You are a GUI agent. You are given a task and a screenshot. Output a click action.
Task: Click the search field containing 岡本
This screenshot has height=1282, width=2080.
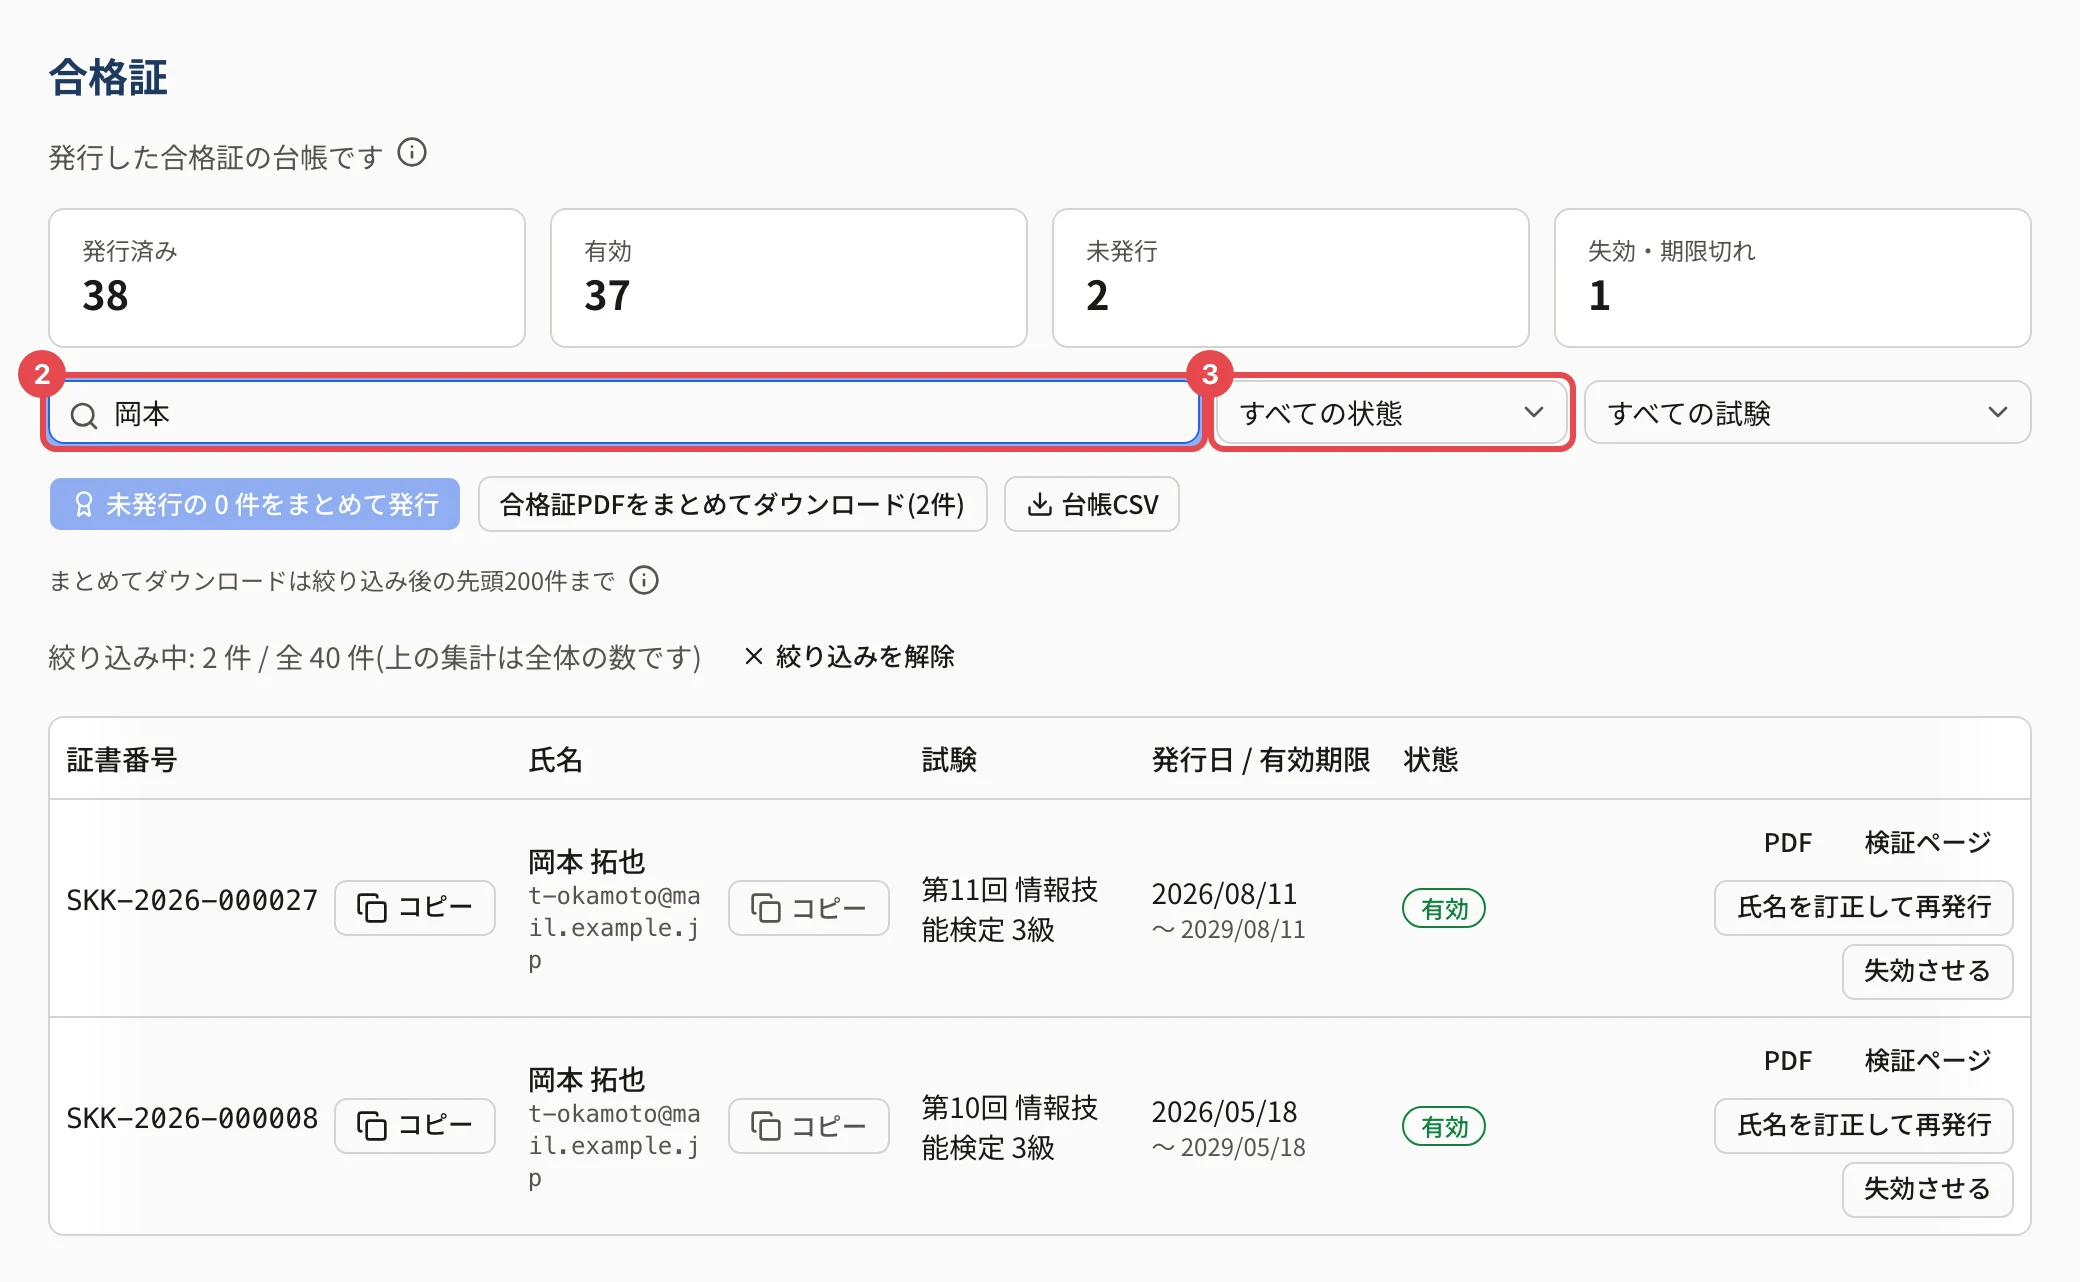(x=624, y=413)
